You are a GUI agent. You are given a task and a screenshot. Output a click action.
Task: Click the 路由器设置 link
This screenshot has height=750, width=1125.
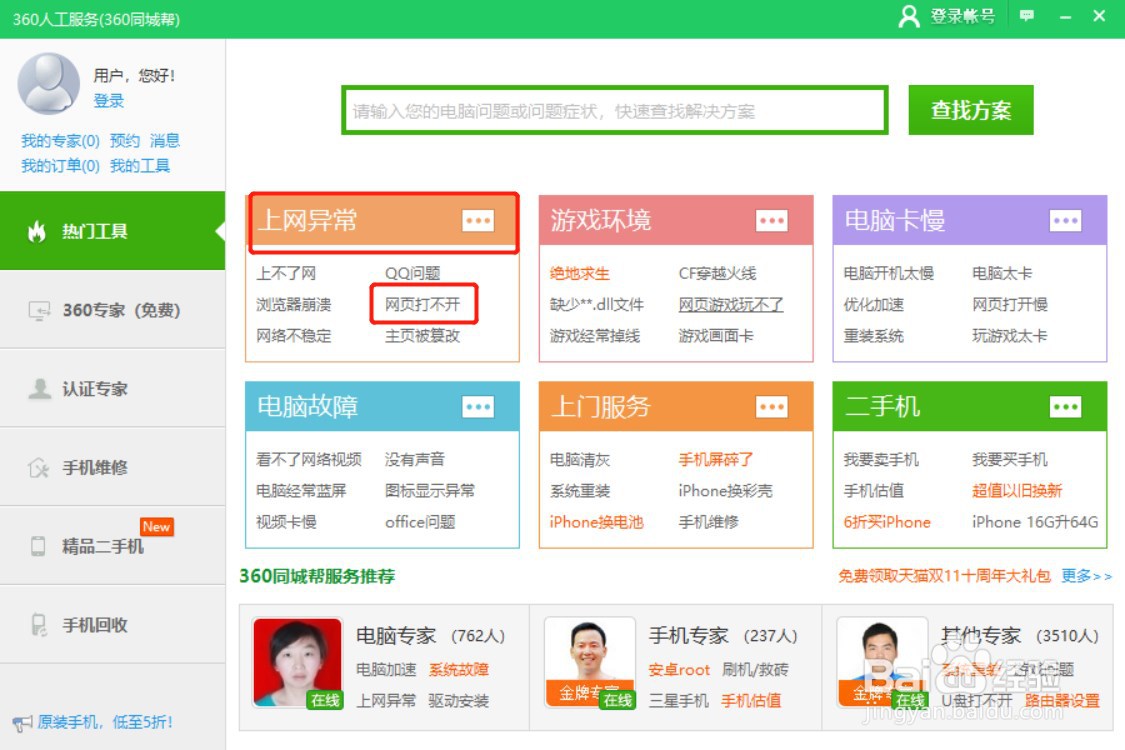[x=1063, y=700]
